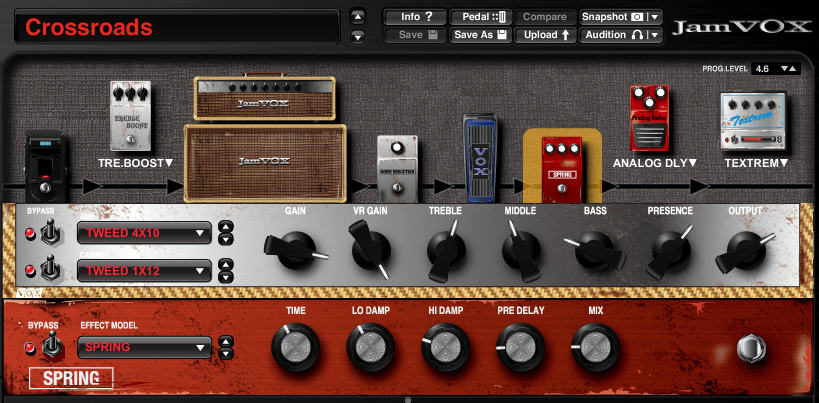Select next reverb model down arrow

225,354
